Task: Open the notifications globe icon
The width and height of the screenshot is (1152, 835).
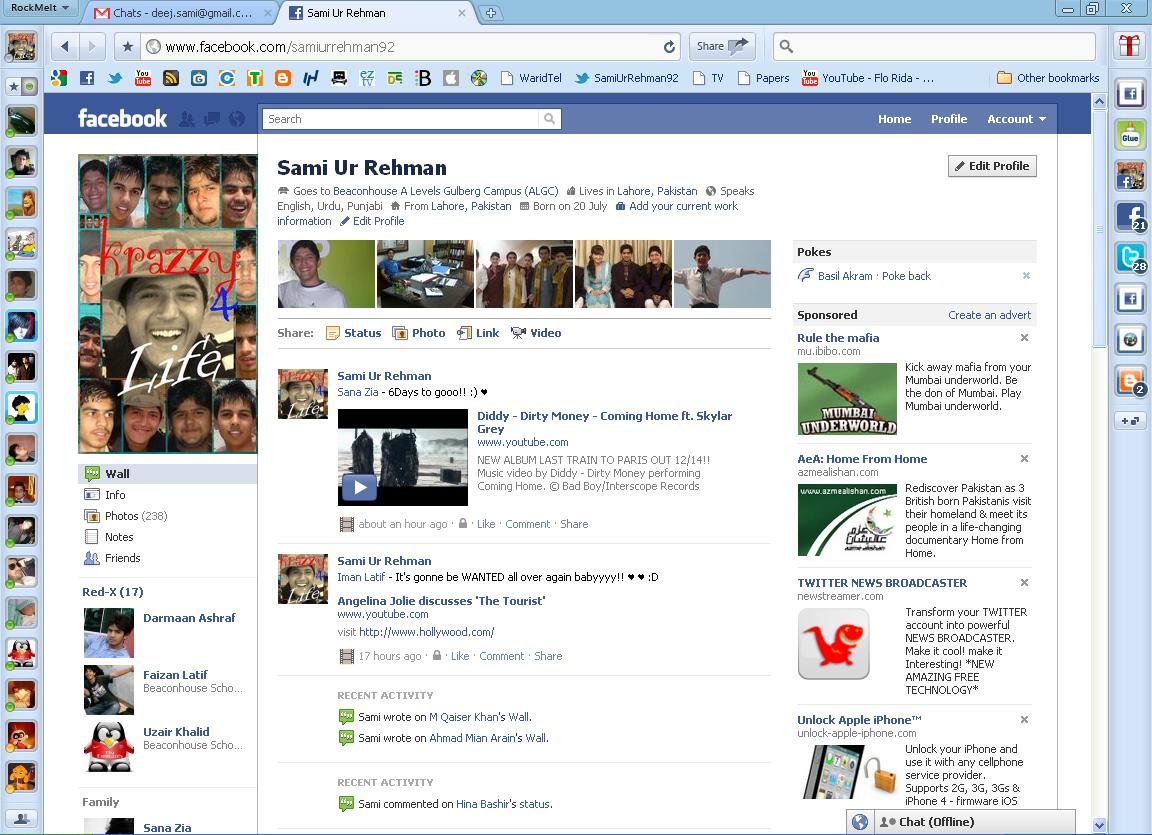Action: tap(236, 118)
